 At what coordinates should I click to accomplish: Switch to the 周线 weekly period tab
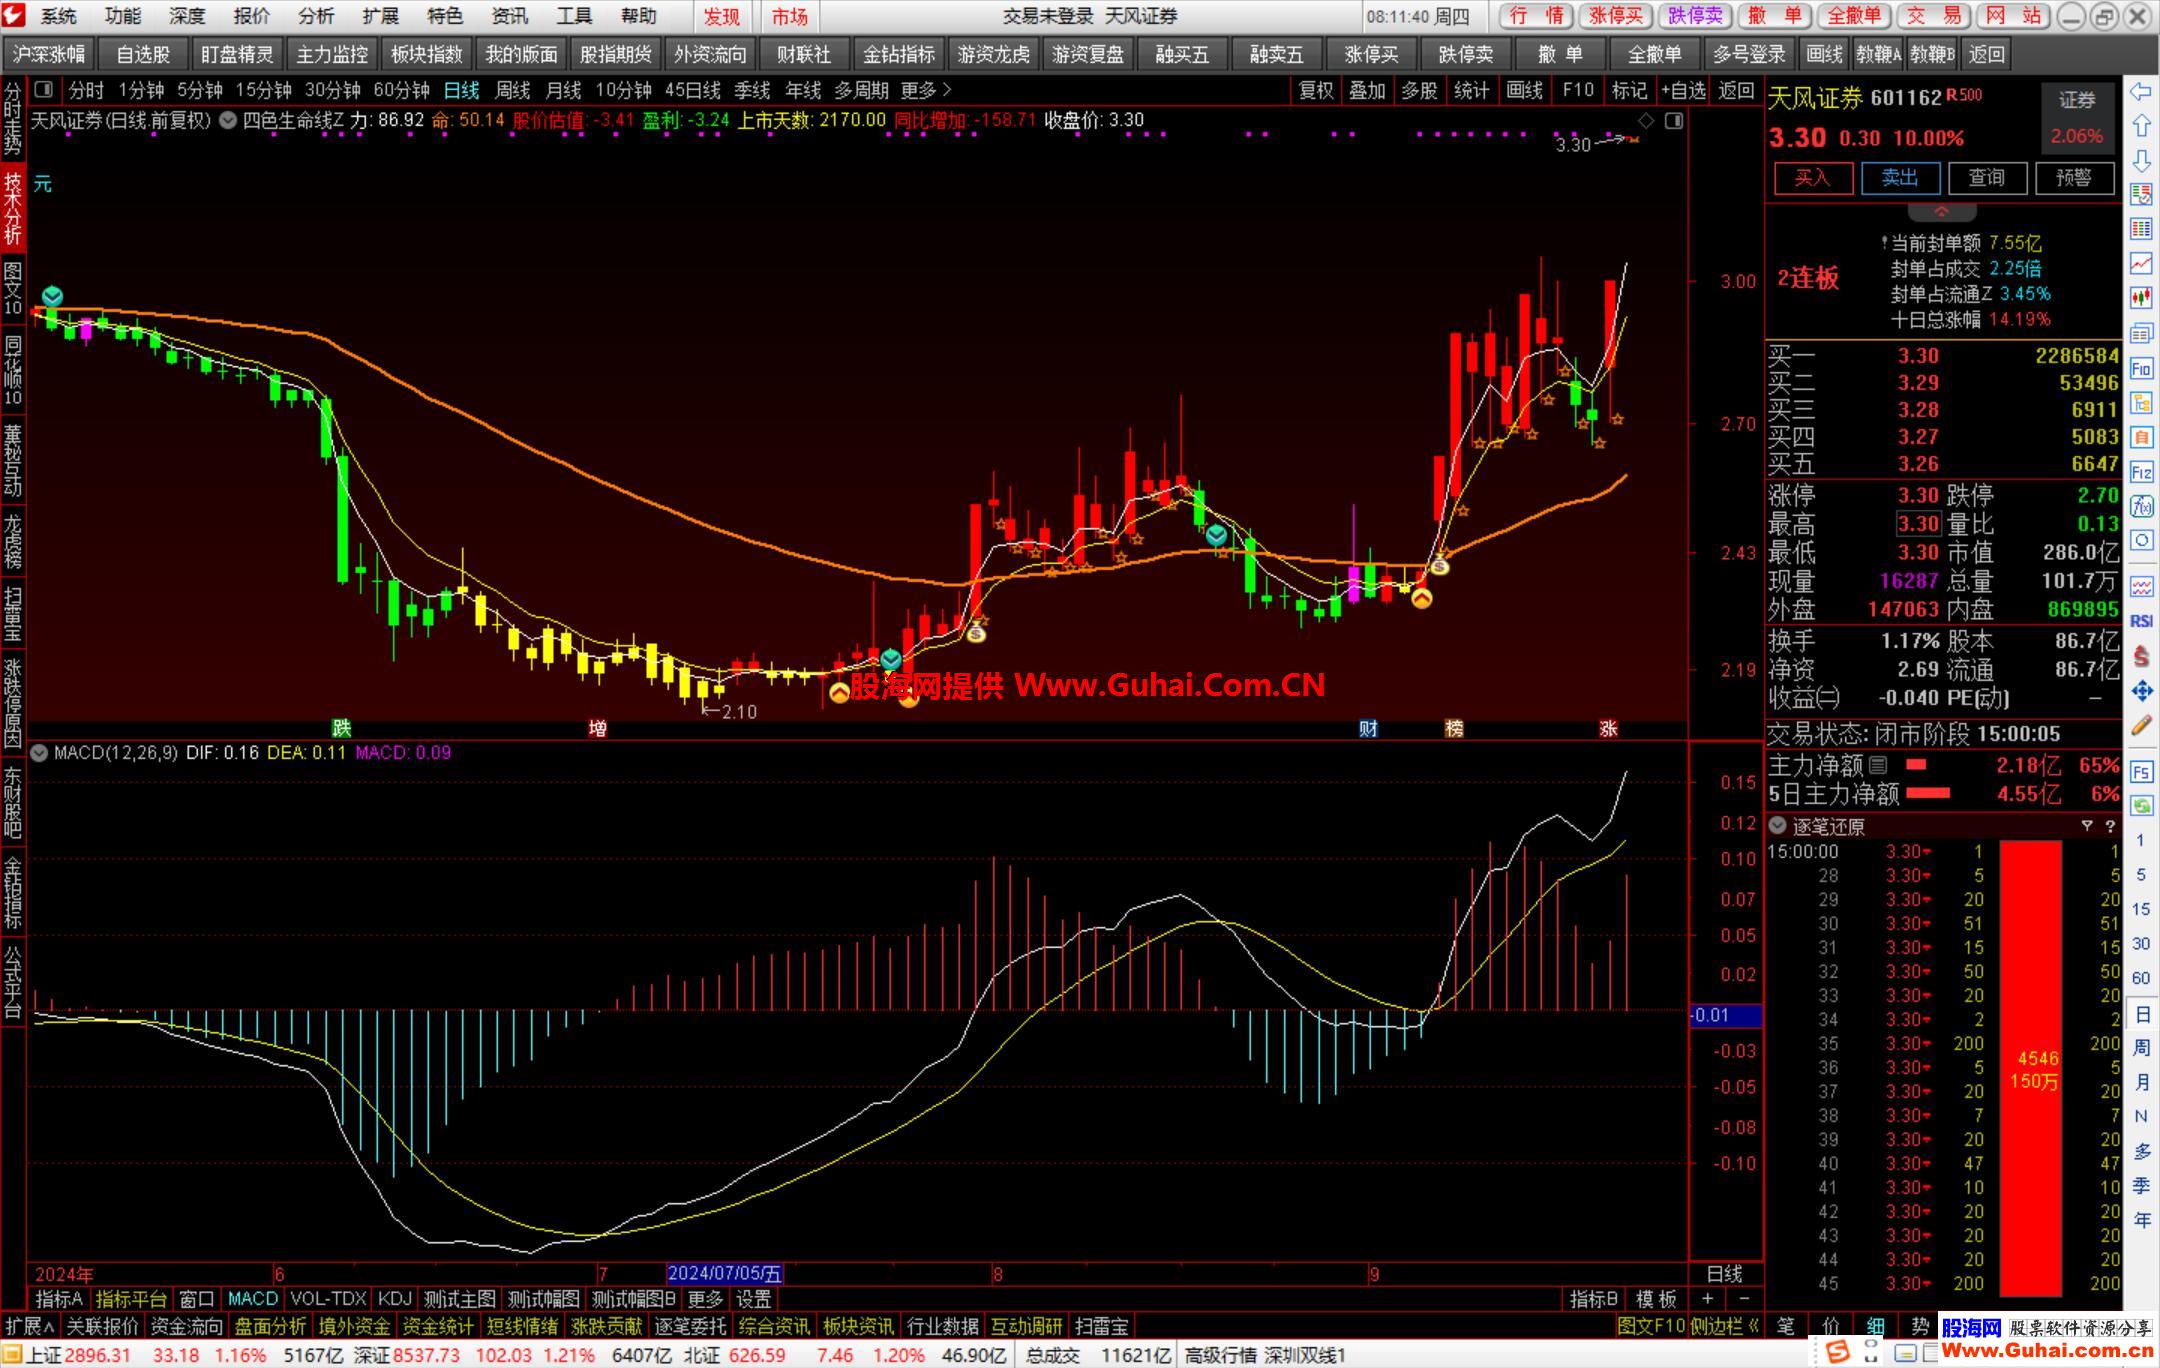[512, 90]
